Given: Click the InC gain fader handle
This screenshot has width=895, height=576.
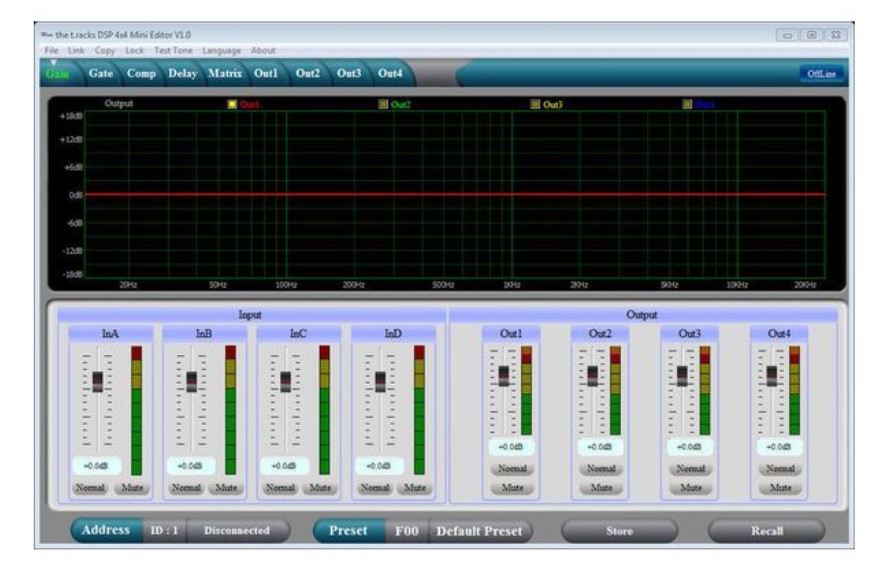Looking at the screenshot, I should click(x=285, y=381).
